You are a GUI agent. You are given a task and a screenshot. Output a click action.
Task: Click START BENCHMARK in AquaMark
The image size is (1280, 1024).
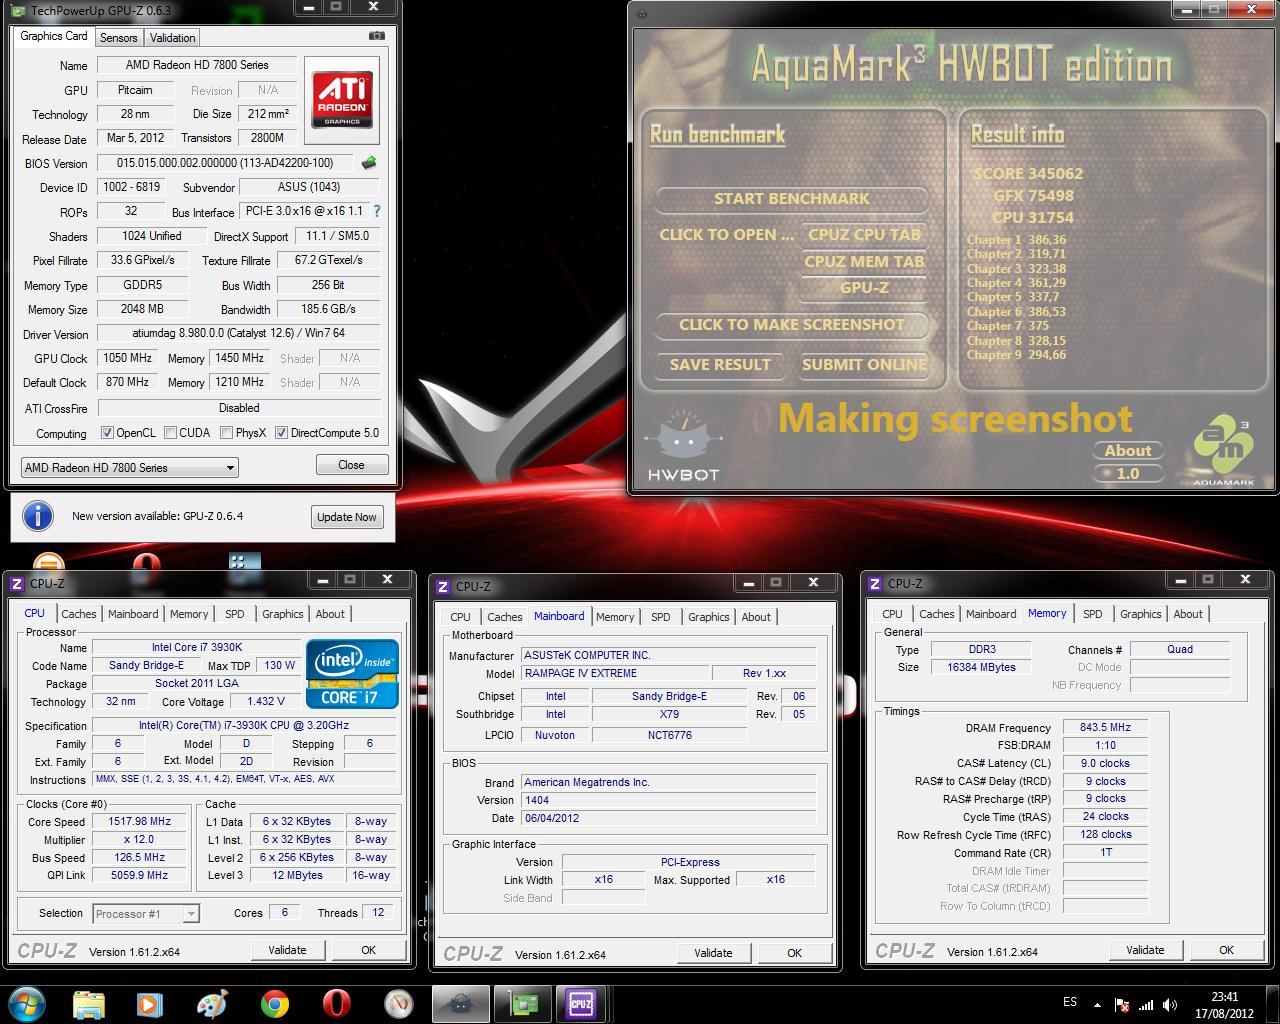pyautogui.click(x=791, y=198)
